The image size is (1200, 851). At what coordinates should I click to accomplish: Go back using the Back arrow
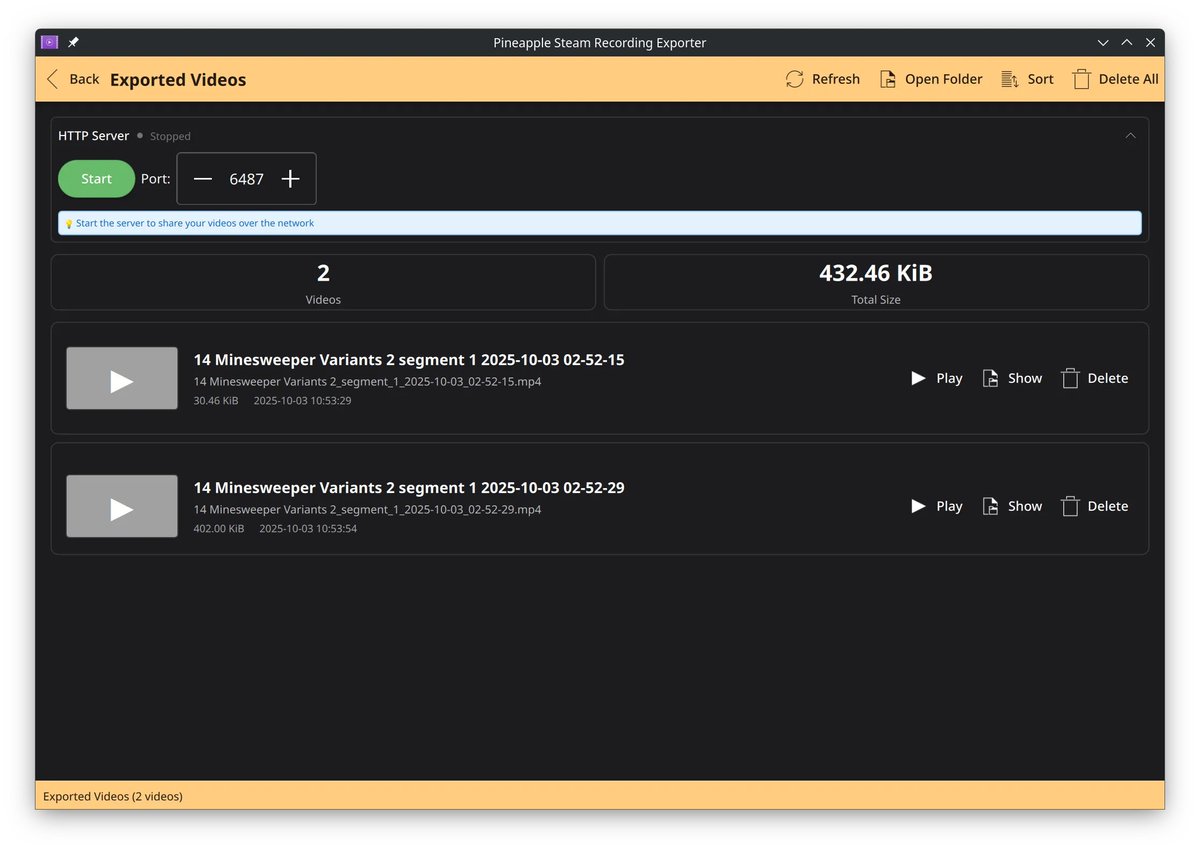[x=53, y=79]
